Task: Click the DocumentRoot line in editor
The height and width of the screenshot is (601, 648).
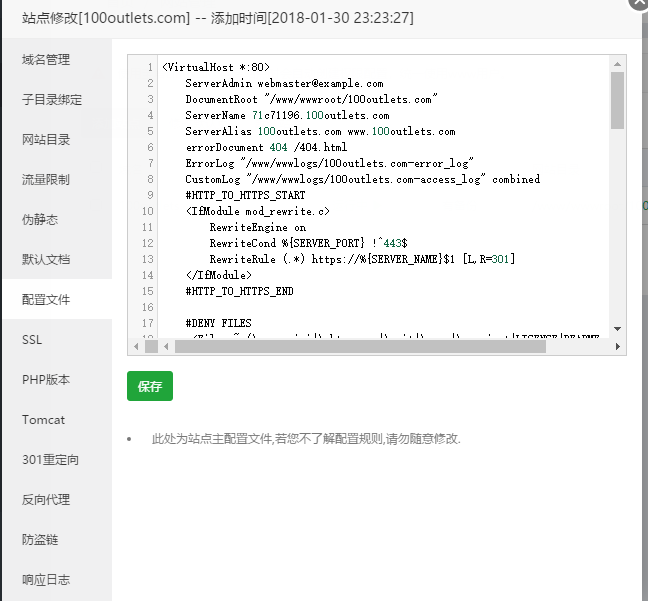Action: point(311,100)
